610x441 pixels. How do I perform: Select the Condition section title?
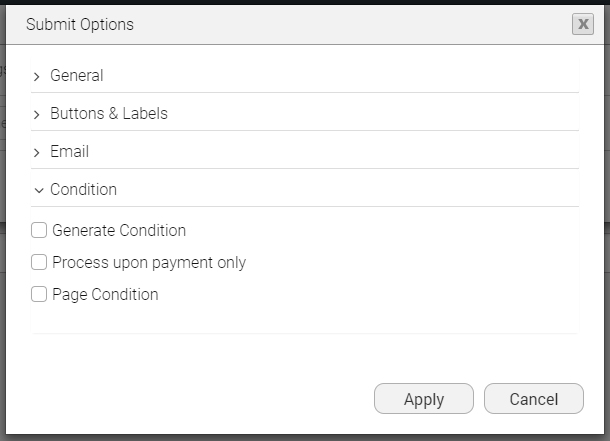(x=84, y=190)
